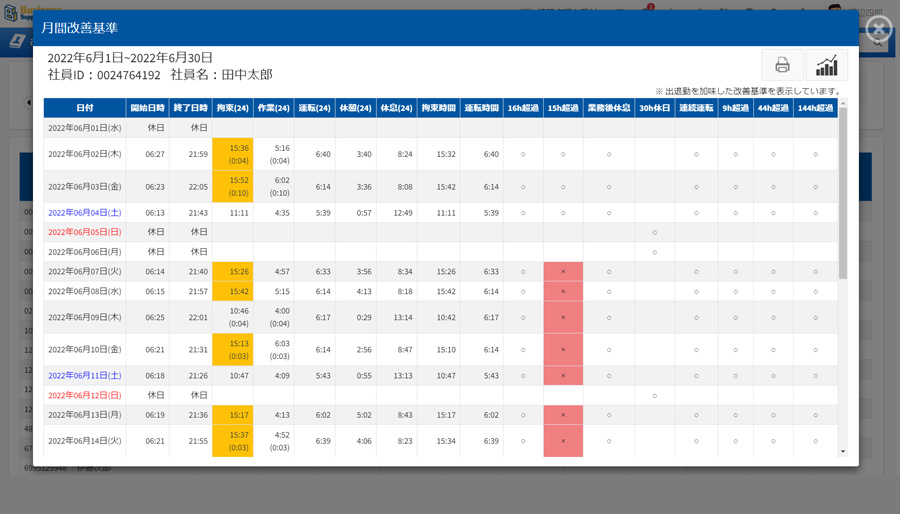The height and width of the screenshot is (514, 900).
Task: Click the red notification badge at top
Action: pyautogui.click(x=650, y=6)
